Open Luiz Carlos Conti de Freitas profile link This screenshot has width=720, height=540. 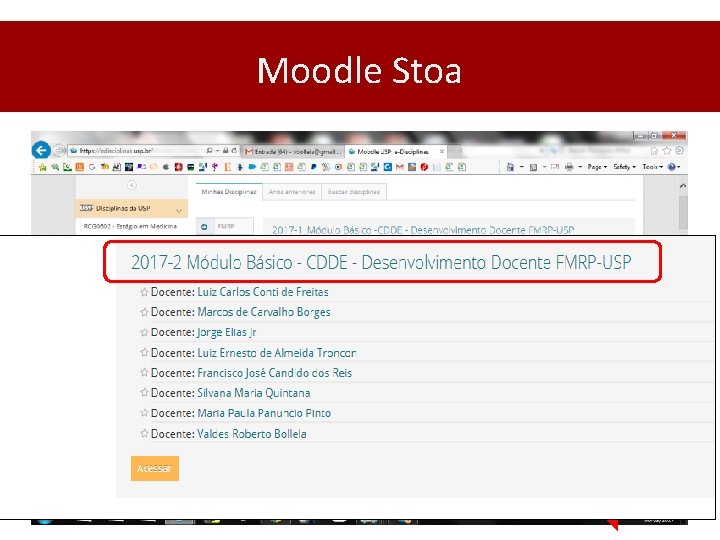pos(263,292)
